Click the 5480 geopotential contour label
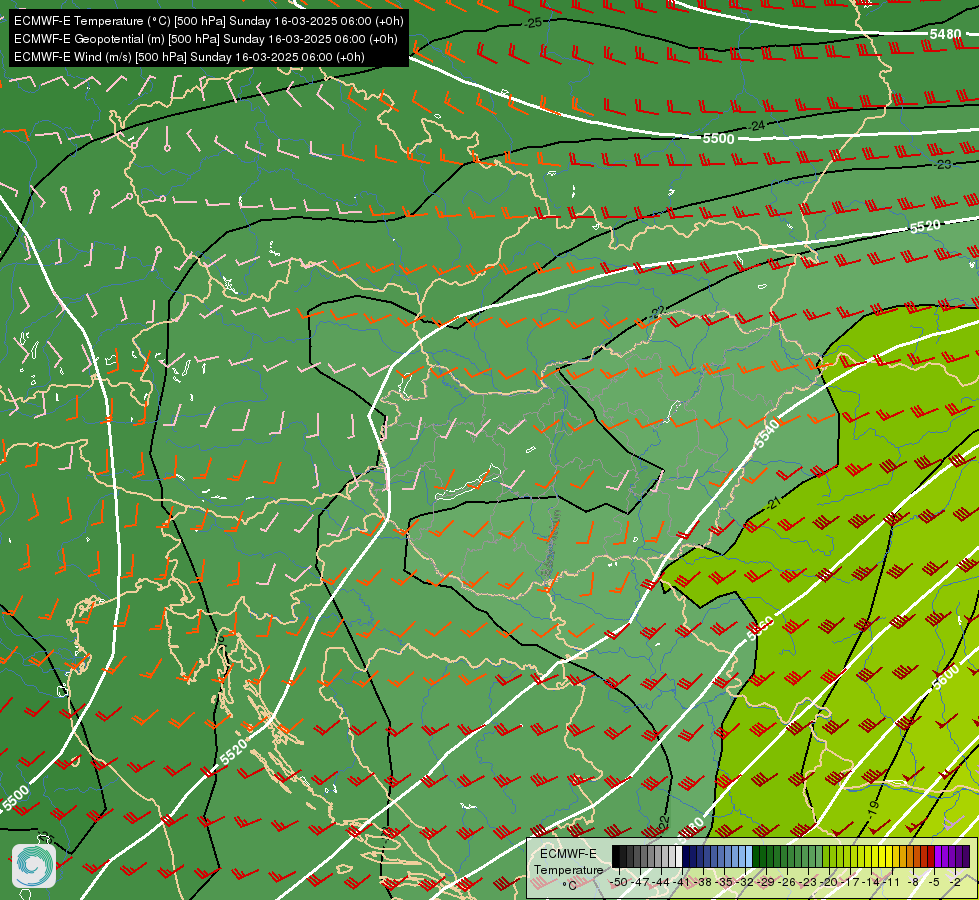The image size is (979, 900). 945,34
